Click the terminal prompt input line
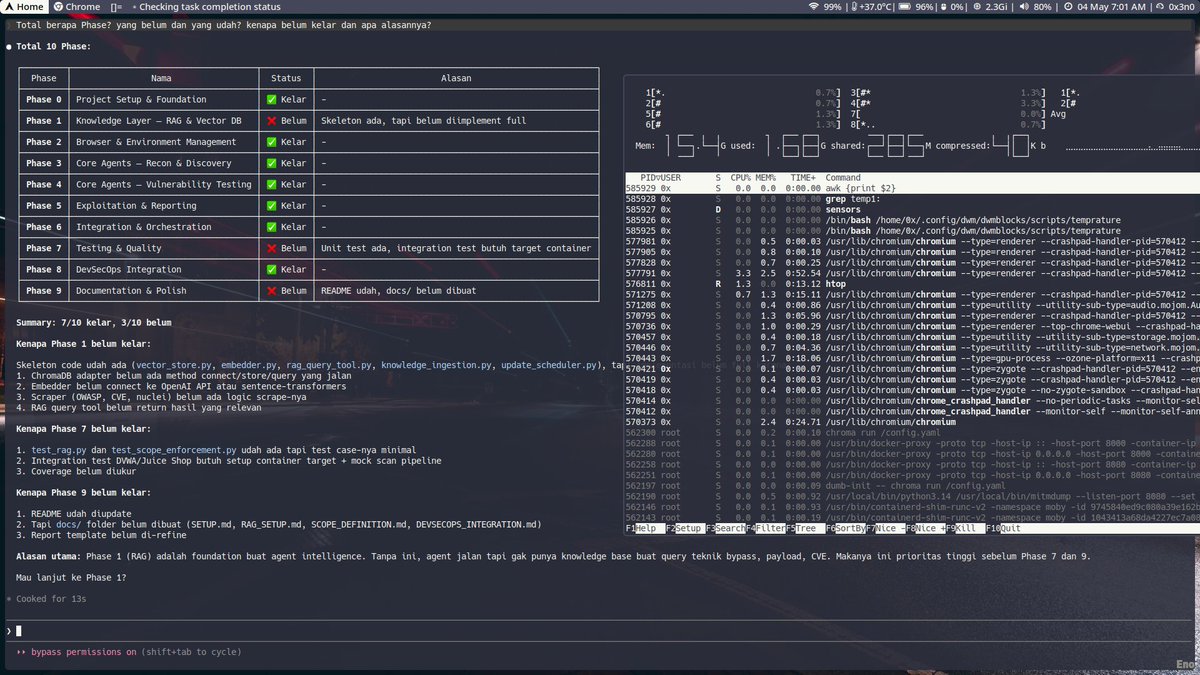This screenshot has width=1200, height=675. tap(600, 630)
